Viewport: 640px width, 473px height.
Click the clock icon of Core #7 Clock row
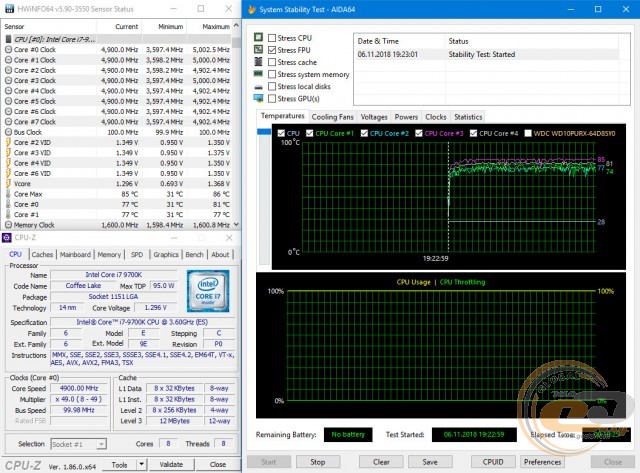click(8, 122)
